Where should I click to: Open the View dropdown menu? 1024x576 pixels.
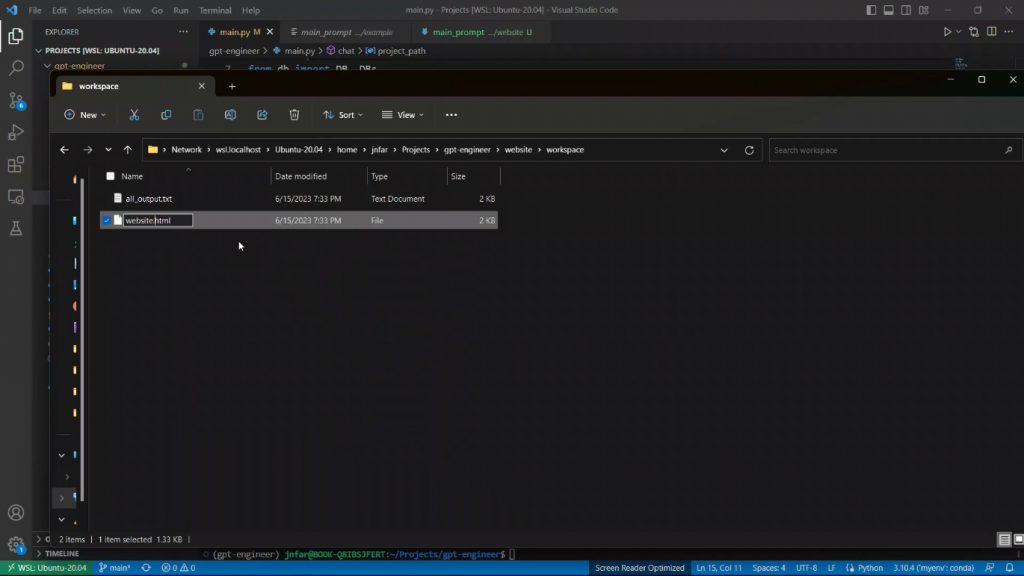point(403,115)
